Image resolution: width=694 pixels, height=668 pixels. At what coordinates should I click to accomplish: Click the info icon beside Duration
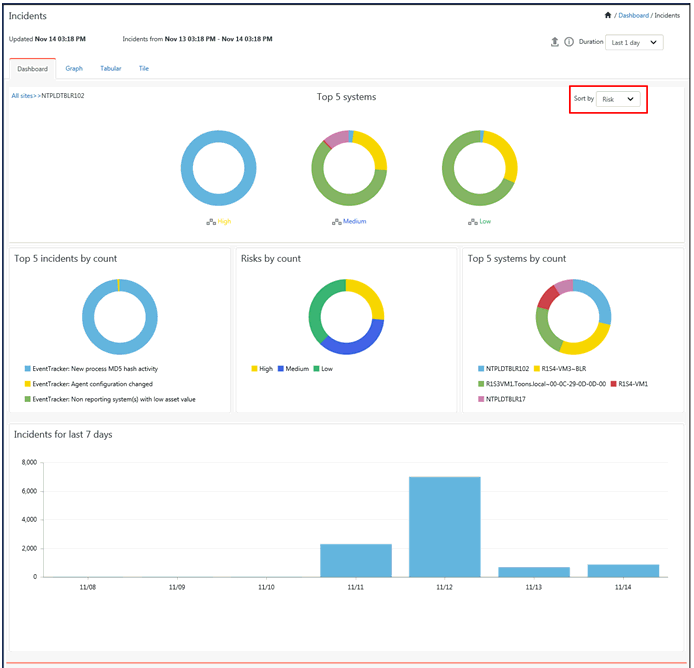point(569,42)
